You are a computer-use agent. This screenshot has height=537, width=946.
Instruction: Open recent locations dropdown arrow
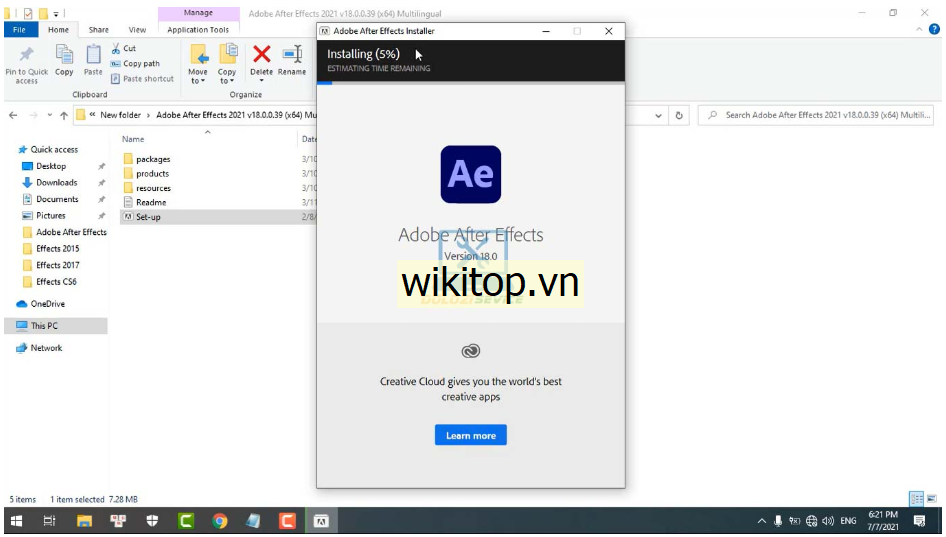click(x=49, y=115)
